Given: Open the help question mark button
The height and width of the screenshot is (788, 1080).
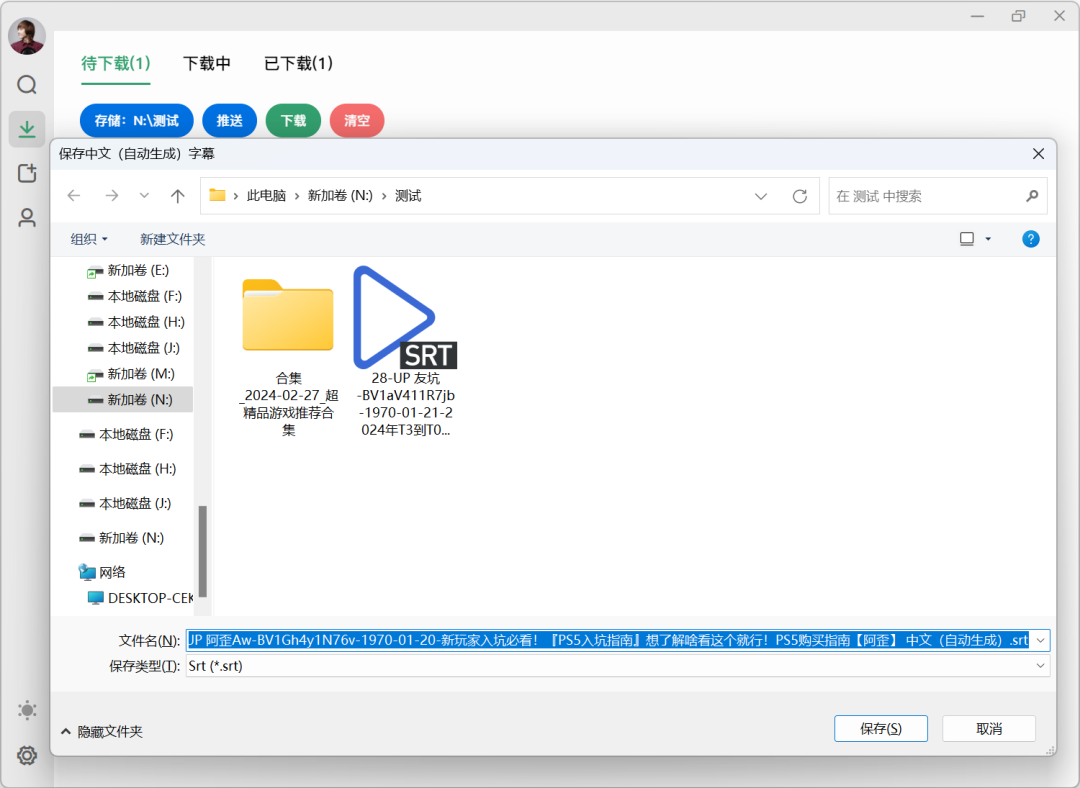Looking at the screenshot, I should (x=1030, y=239).
